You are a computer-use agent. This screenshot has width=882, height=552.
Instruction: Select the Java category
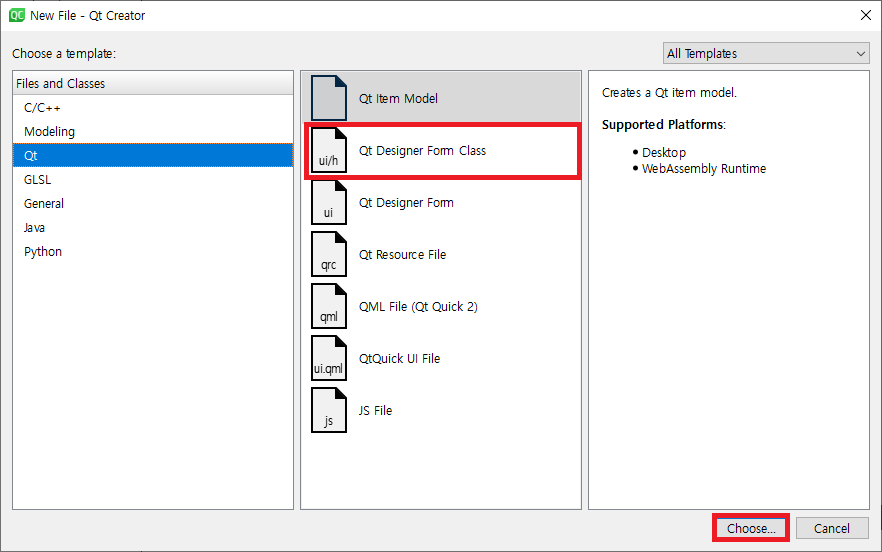pos(153,227)
